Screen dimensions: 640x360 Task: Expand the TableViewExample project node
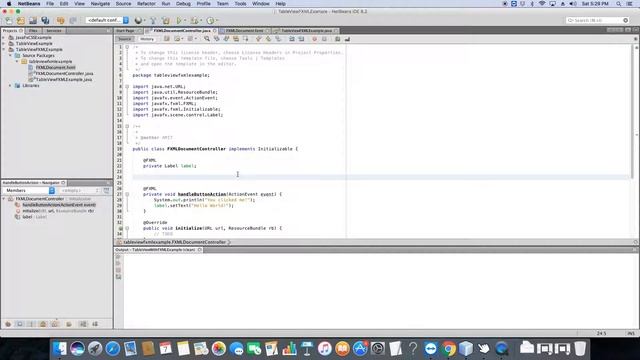tap(4, 43)
